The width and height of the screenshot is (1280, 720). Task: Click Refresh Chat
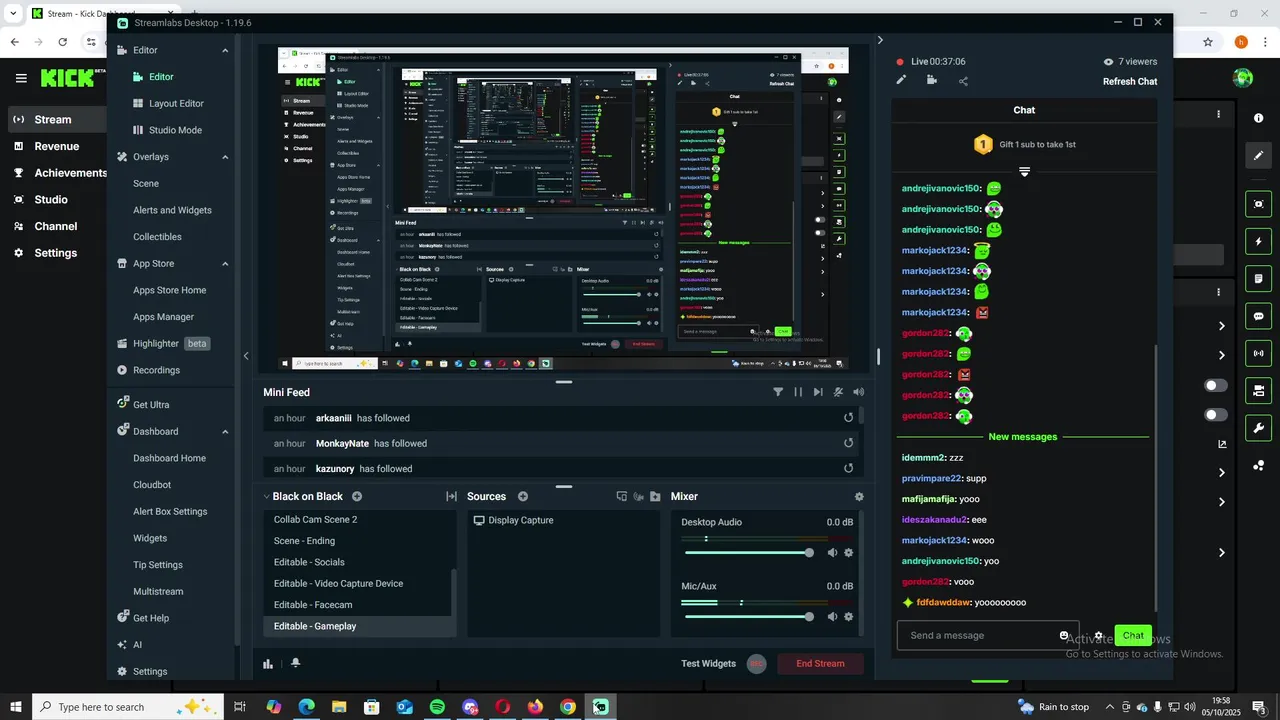1130,82
